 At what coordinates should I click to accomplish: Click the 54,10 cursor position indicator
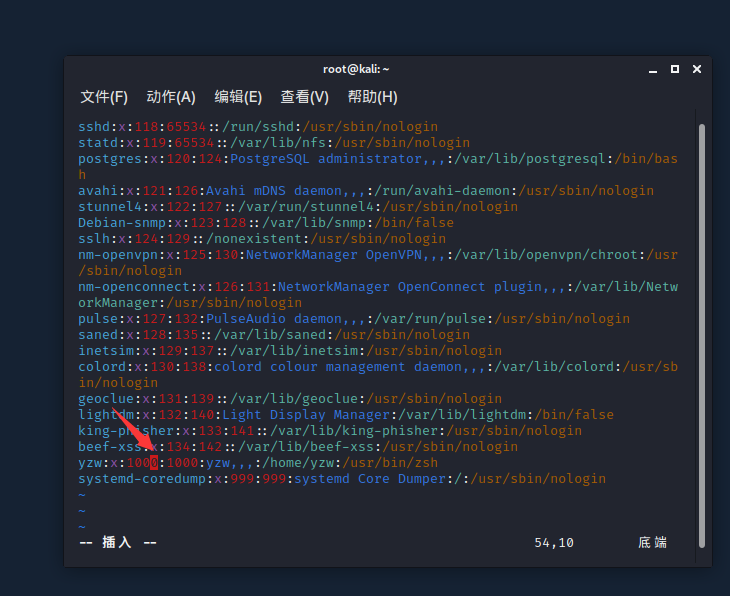[554, 542]
